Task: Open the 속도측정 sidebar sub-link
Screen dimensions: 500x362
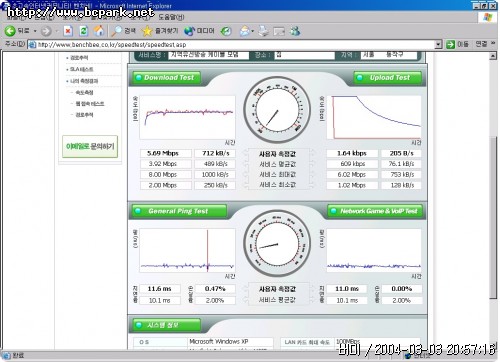Action: (x=84, y=92)
